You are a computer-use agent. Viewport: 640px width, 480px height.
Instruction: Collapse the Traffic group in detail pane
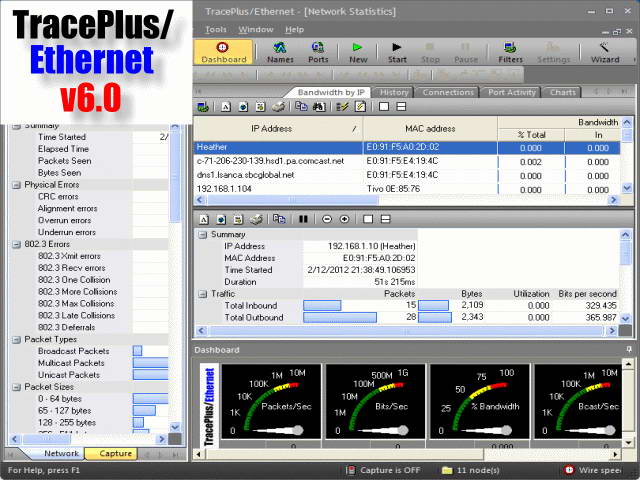202,294
